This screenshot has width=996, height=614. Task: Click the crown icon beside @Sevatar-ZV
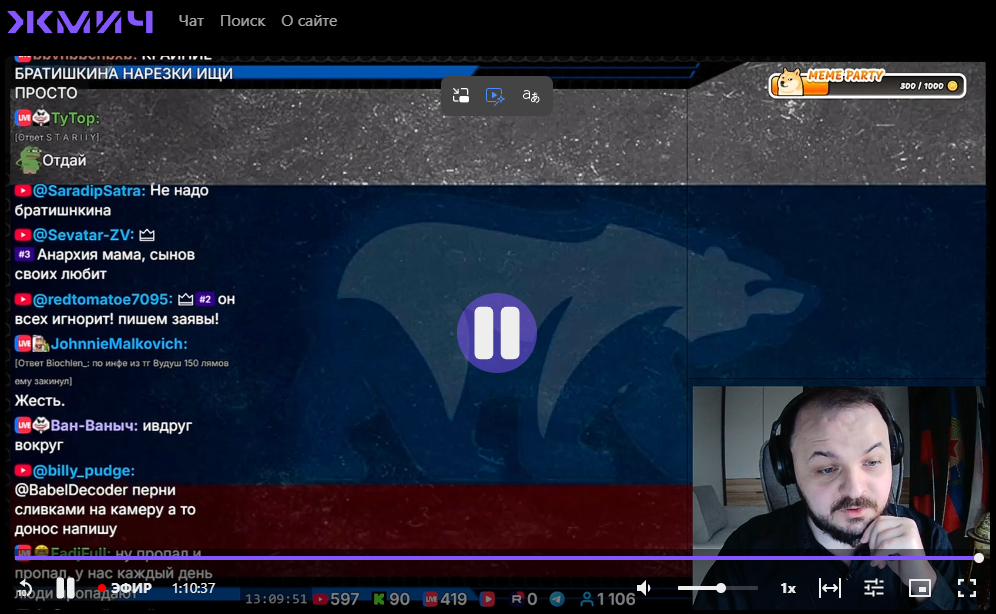click(147, 235)
